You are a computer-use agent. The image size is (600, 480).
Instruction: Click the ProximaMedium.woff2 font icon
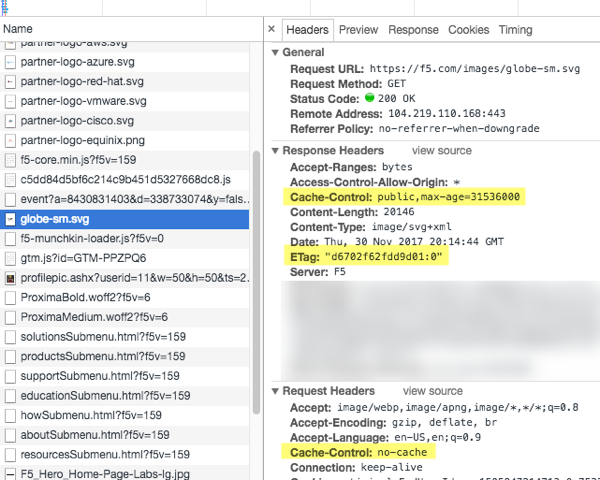[x=10, y=317]
